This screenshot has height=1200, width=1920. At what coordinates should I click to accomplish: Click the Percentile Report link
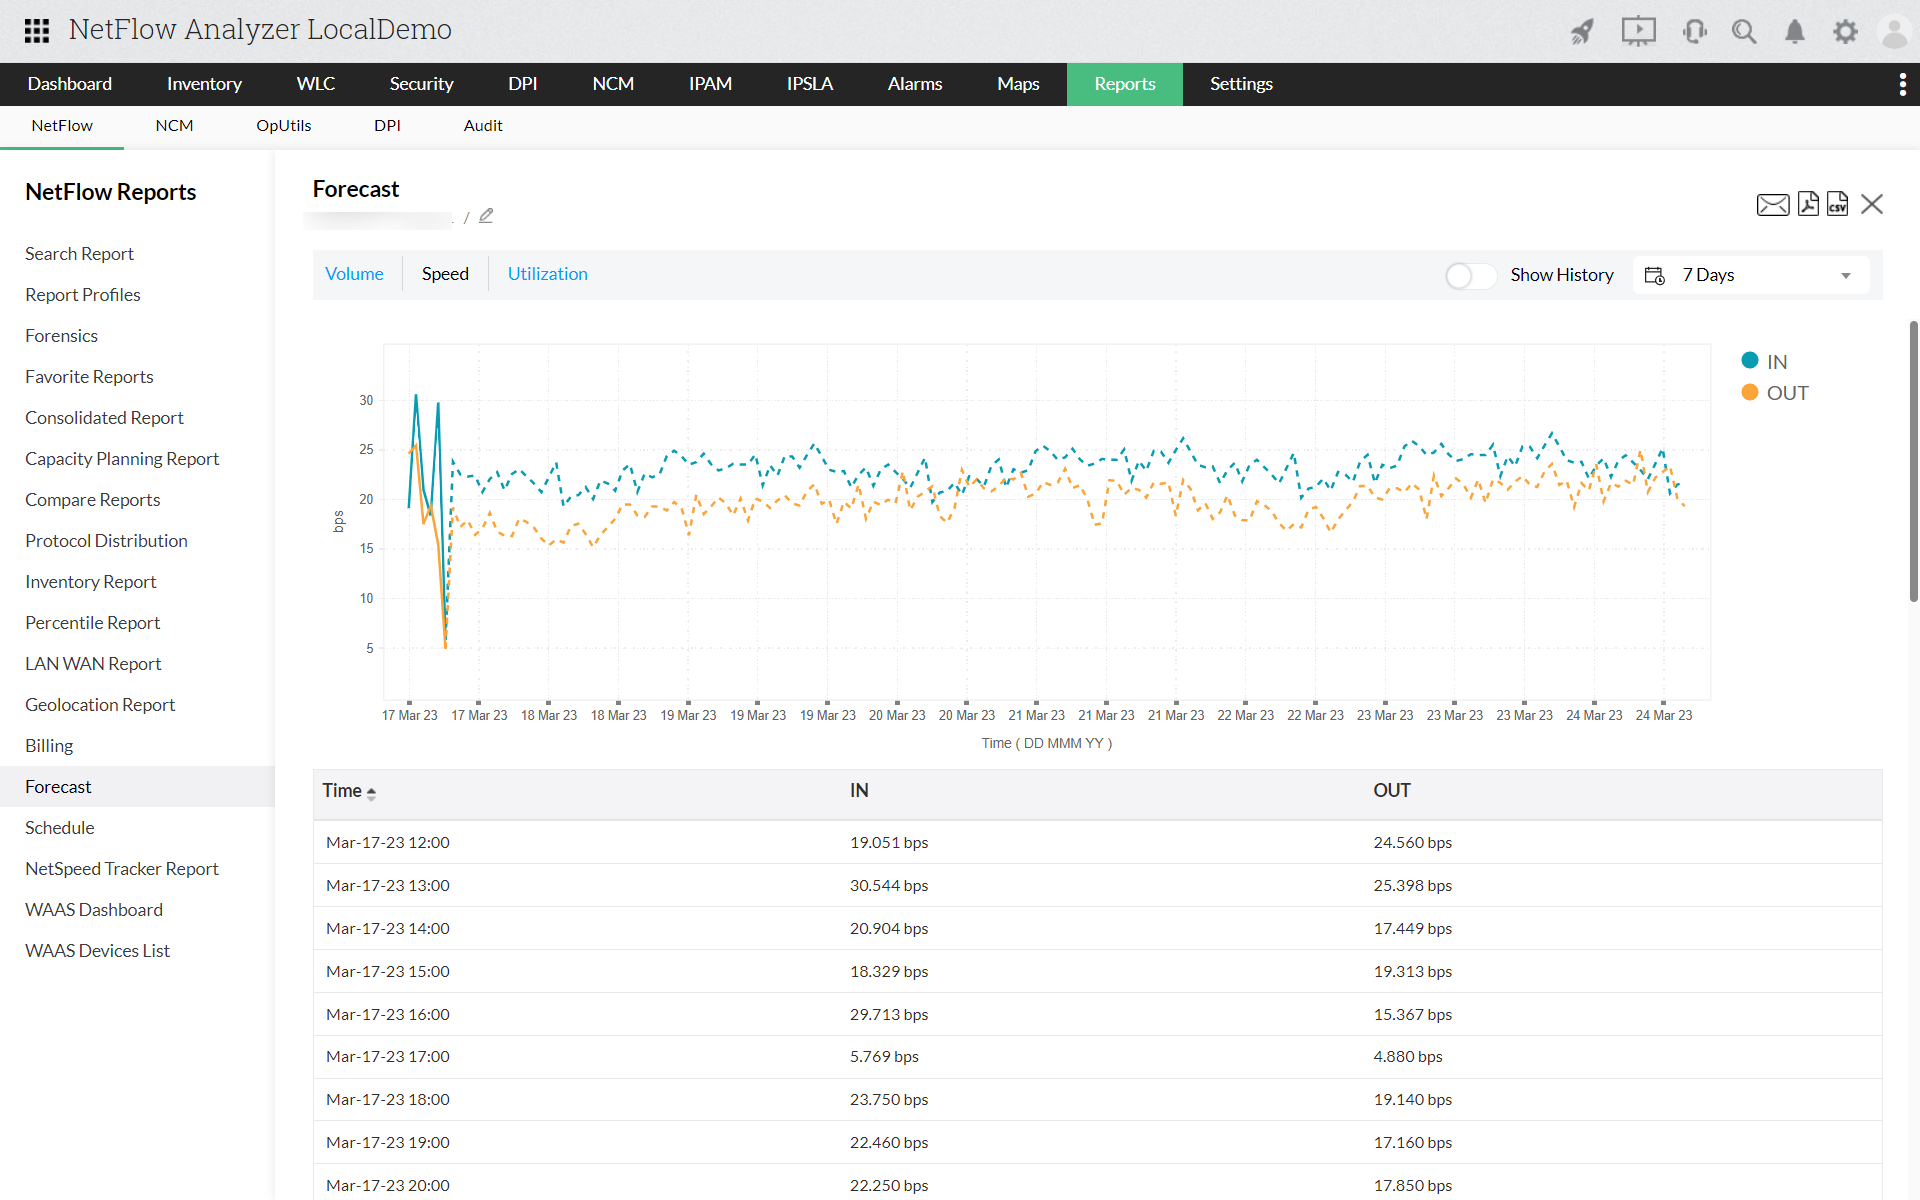click(x=90, y=622)
